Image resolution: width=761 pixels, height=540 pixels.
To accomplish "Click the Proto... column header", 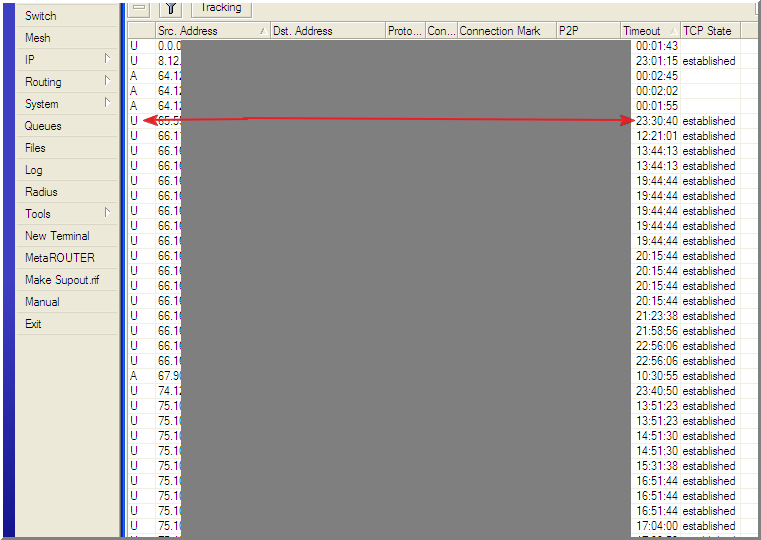I will [x=405, y=31].
